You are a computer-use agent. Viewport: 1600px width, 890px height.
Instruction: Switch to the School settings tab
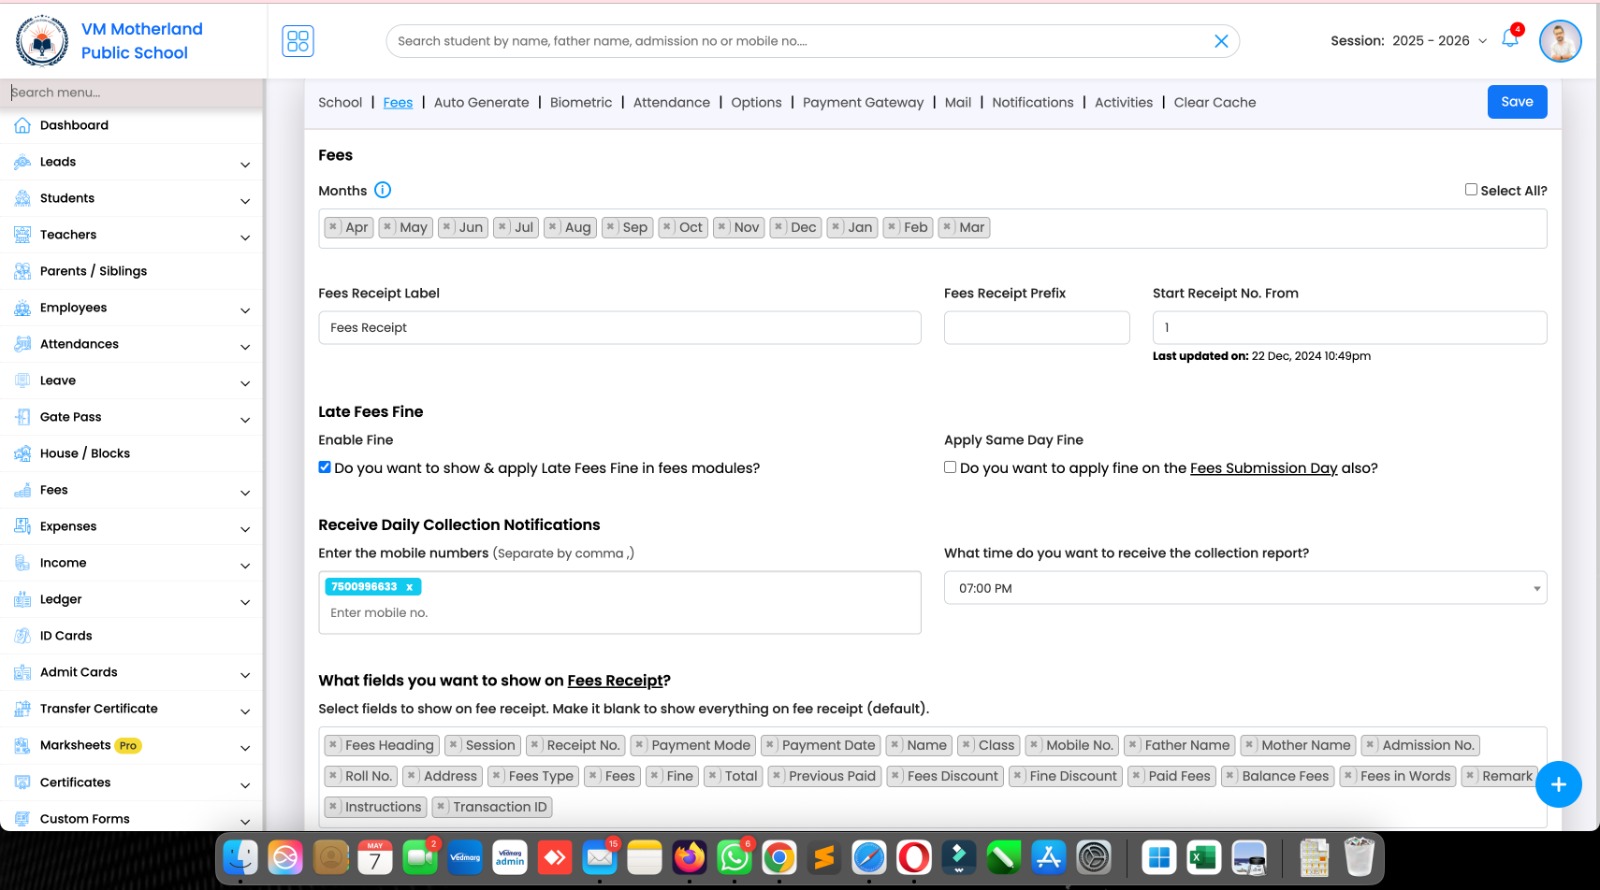[340, 102]
